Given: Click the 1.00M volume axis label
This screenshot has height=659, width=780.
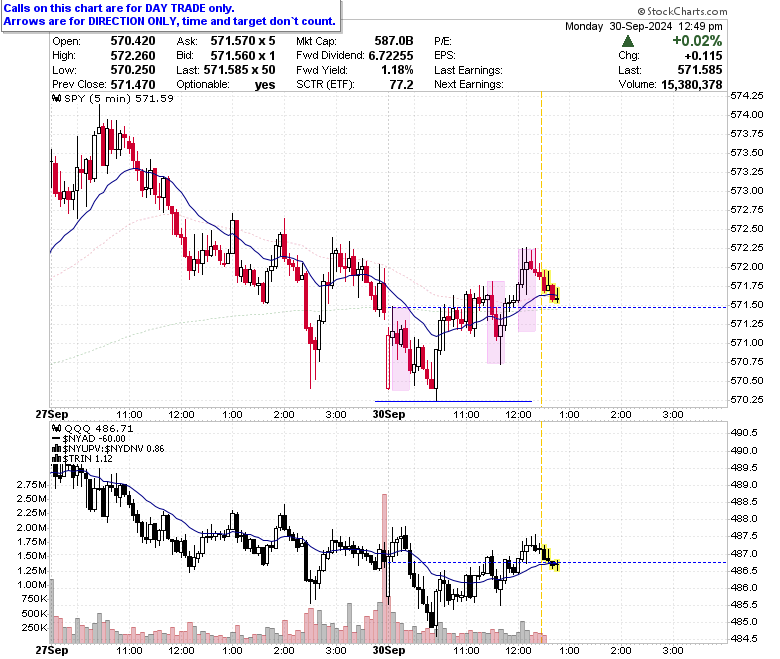Looking at the screenshot, I should [x=32, y=585].
